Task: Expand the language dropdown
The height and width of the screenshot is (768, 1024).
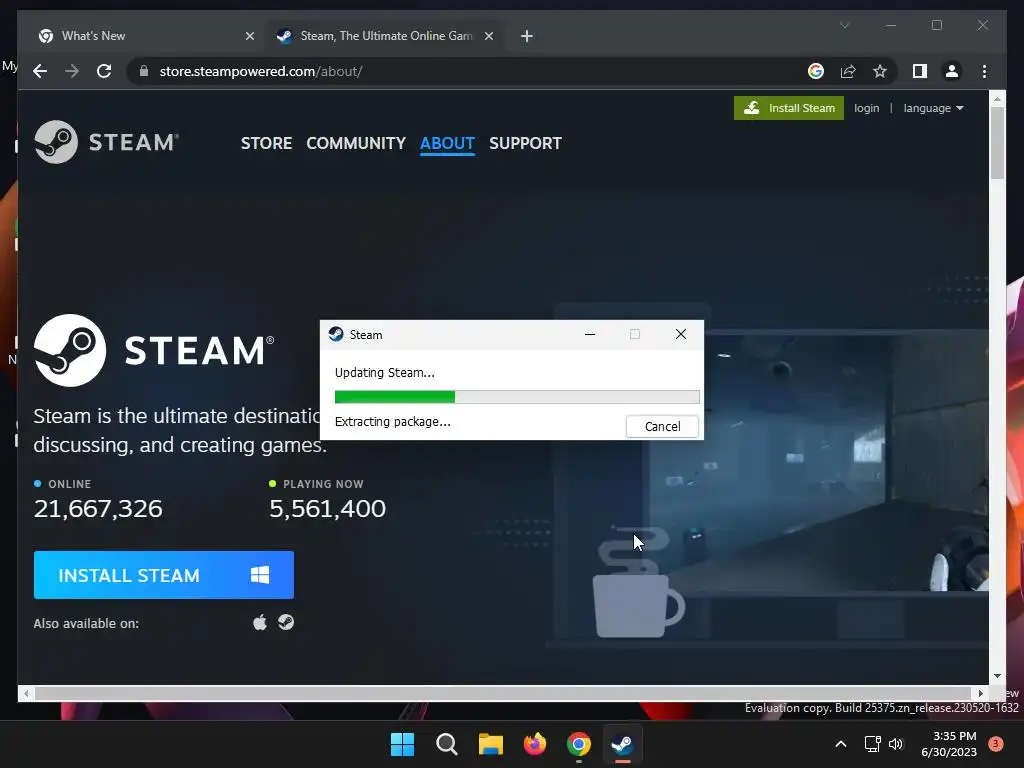Action: click(933, 108)
